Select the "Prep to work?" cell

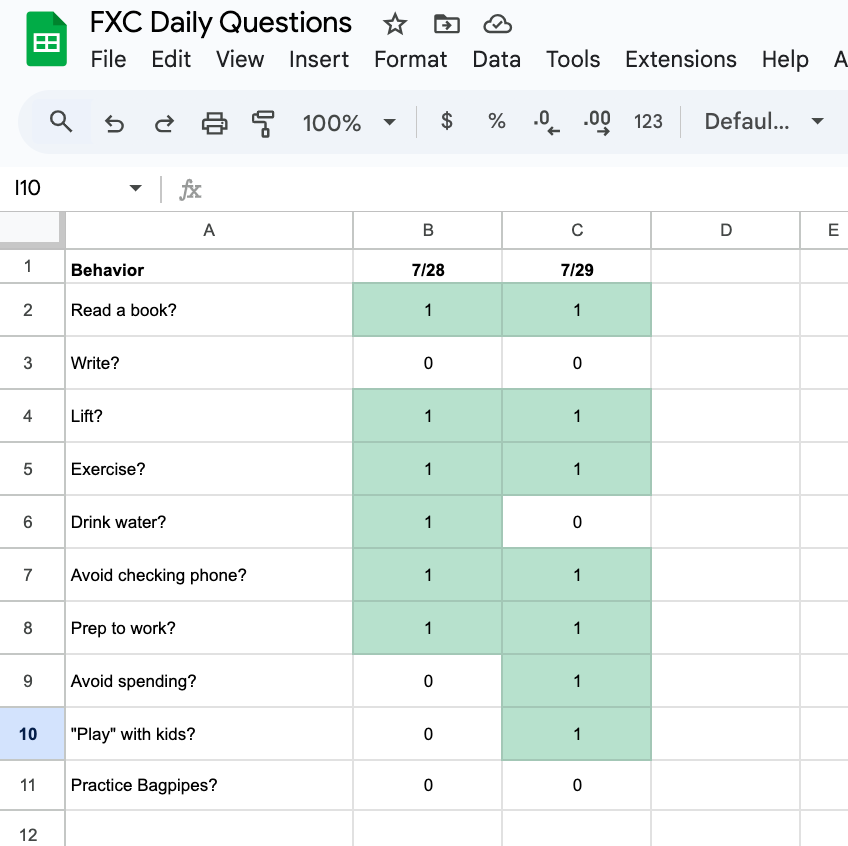pos(209,628)
